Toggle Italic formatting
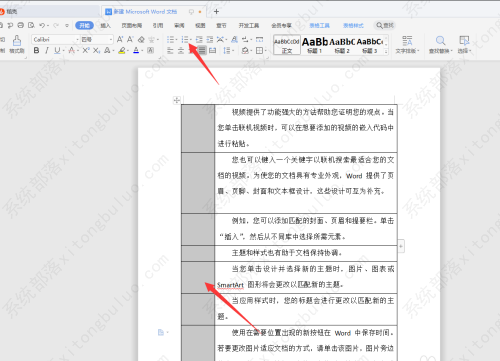500x361 pixels. coord(47,50)
